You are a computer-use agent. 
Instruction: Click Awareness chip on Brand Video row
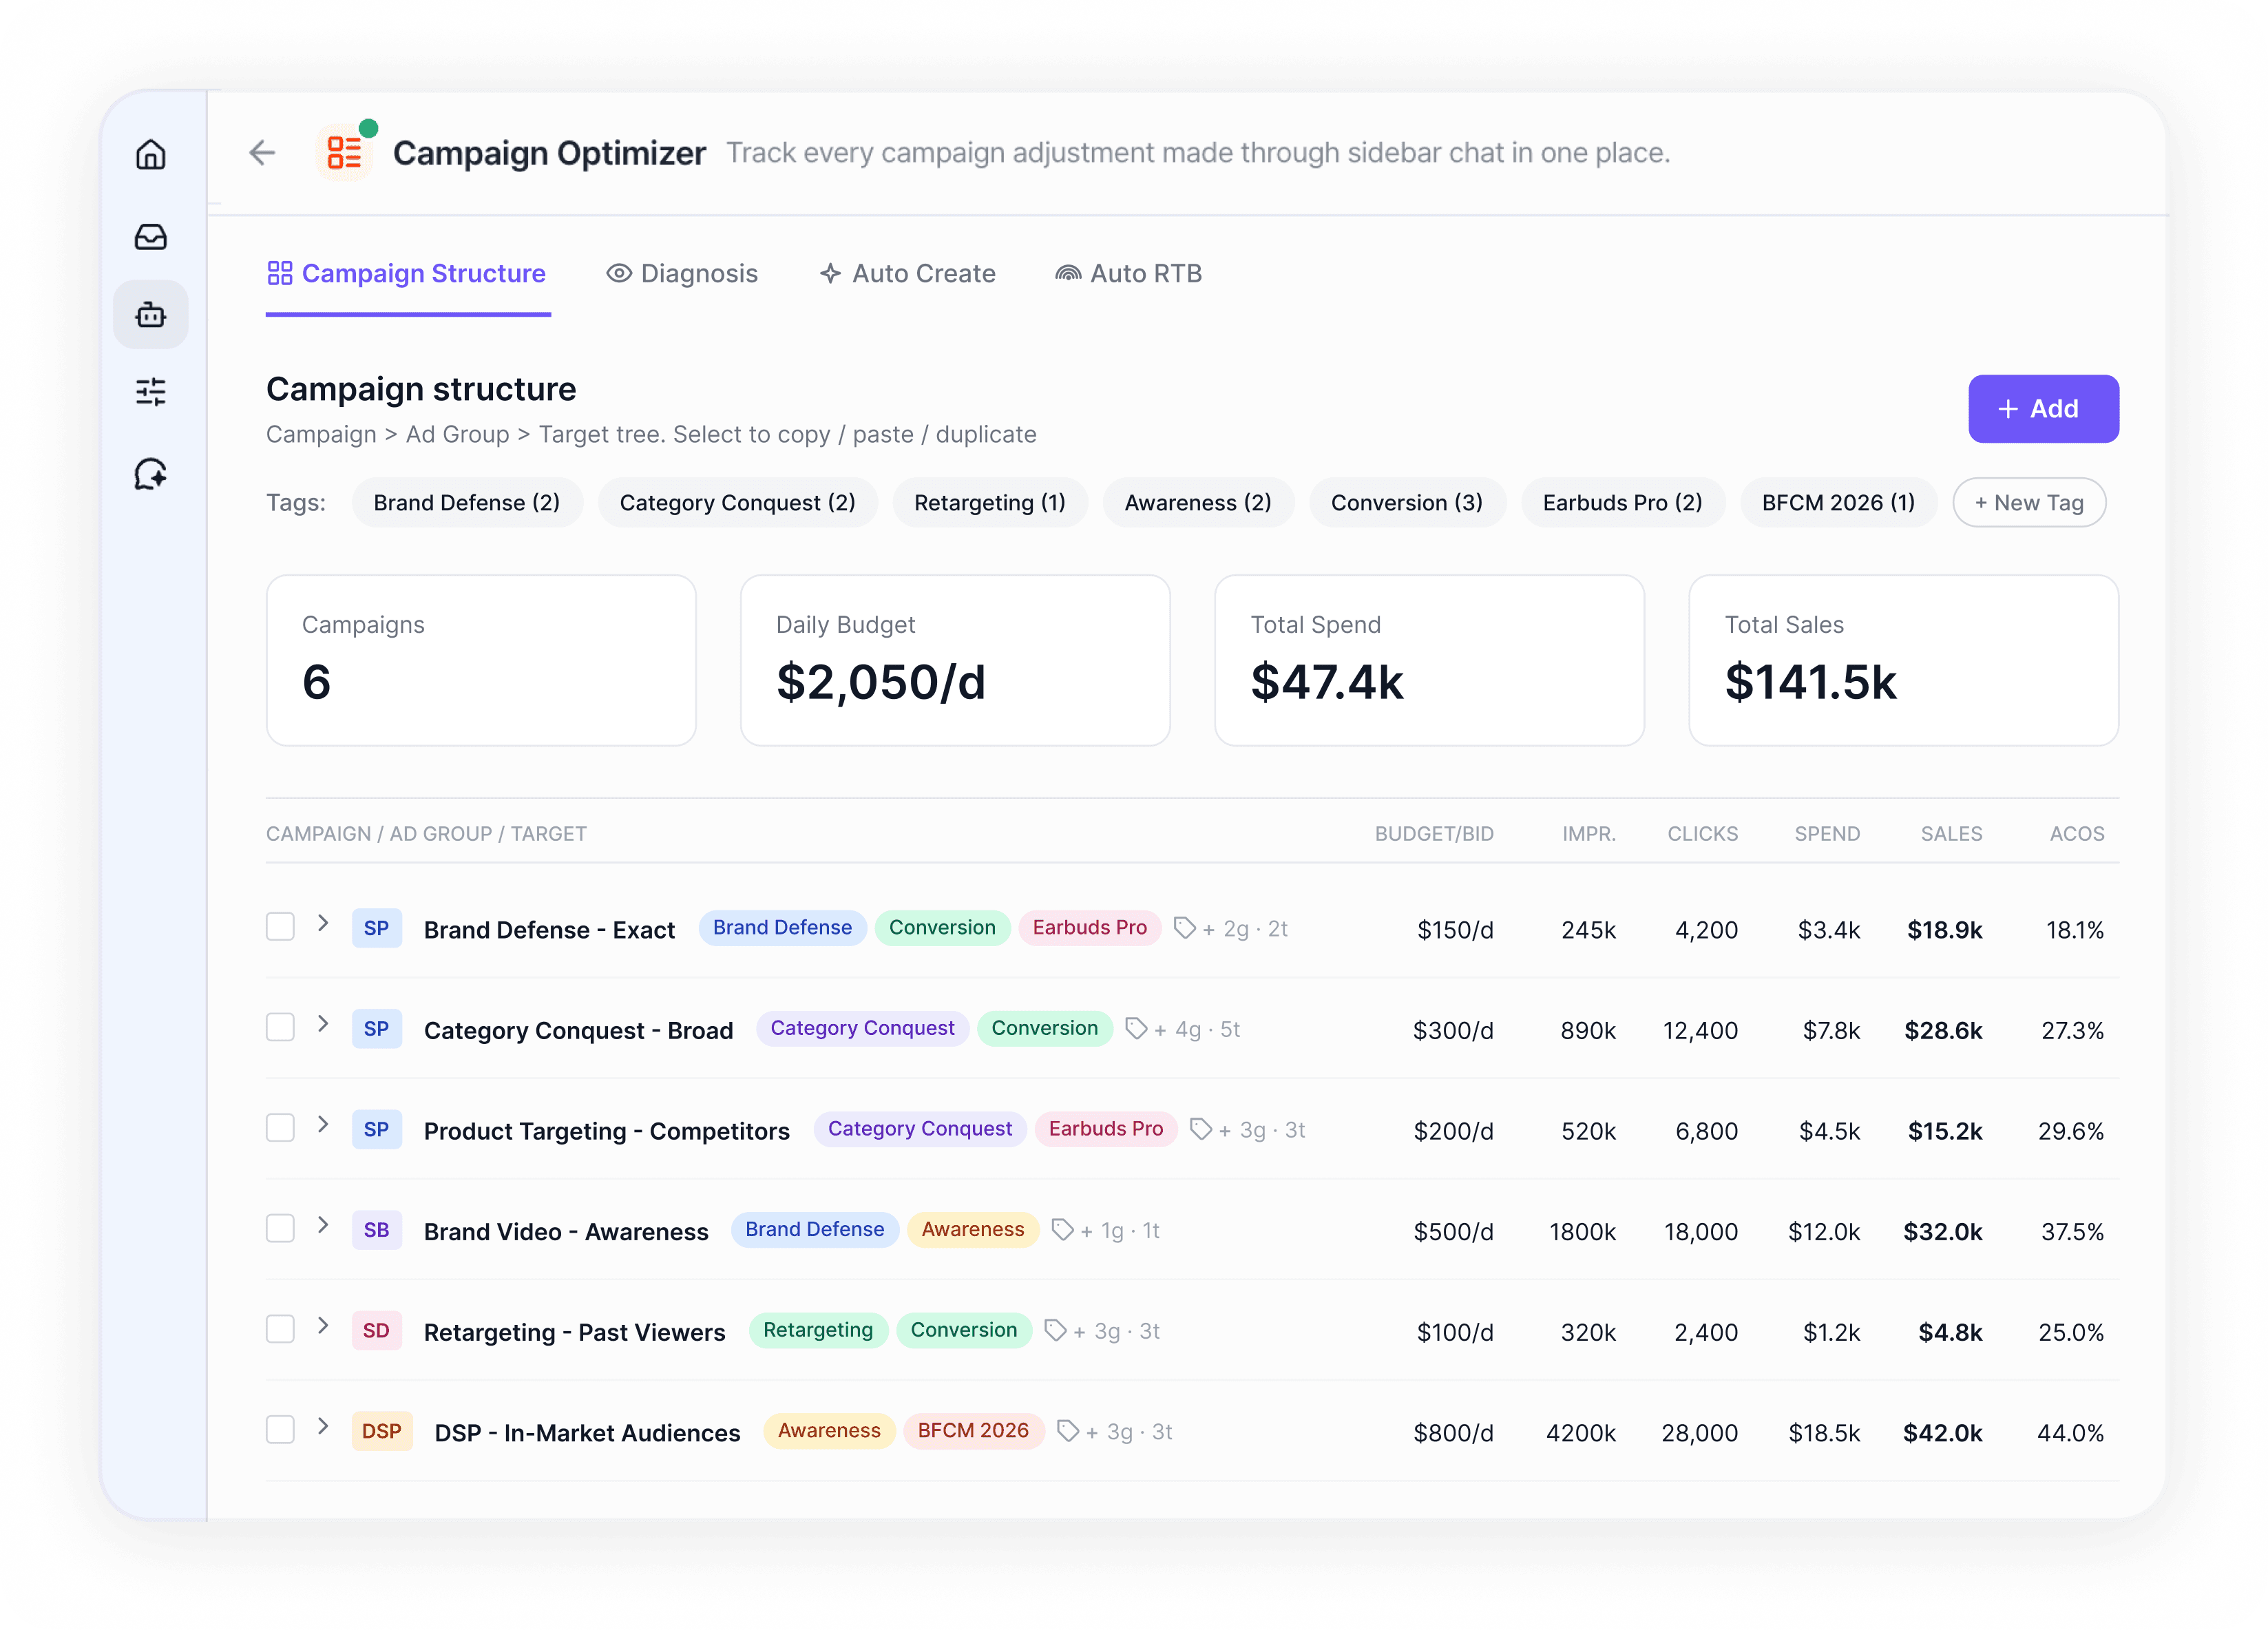point(973,1230)
